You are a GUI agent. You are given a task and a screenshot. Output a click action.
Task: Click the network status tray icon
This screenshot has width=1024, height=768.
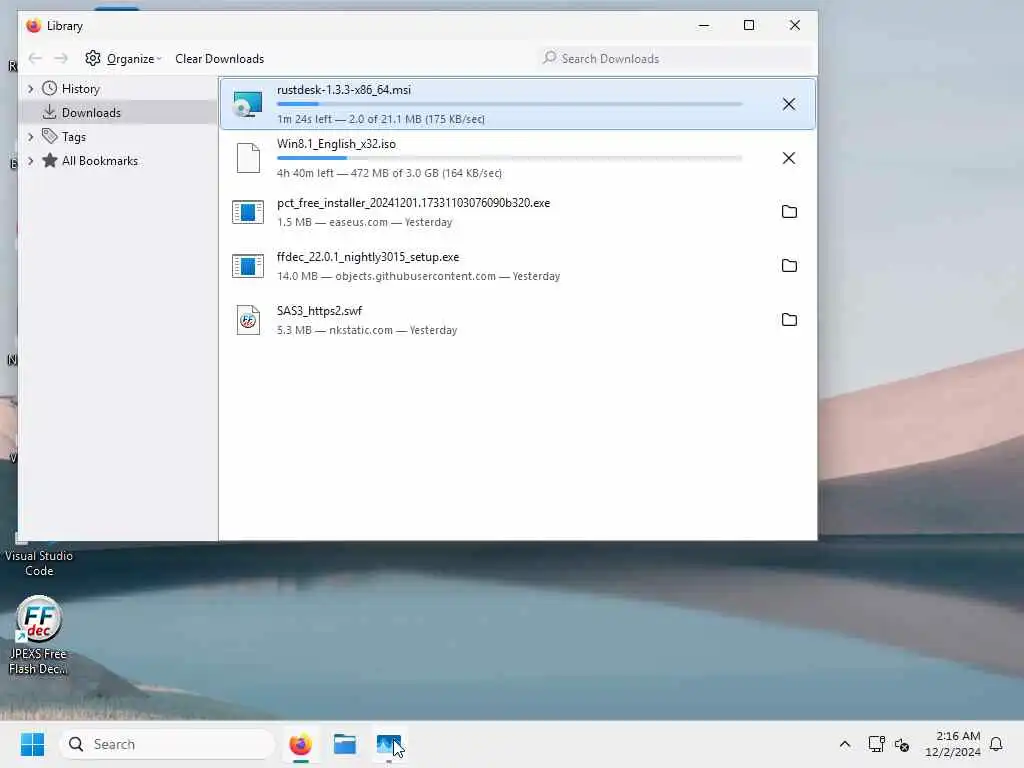click(x=876, y=744)
